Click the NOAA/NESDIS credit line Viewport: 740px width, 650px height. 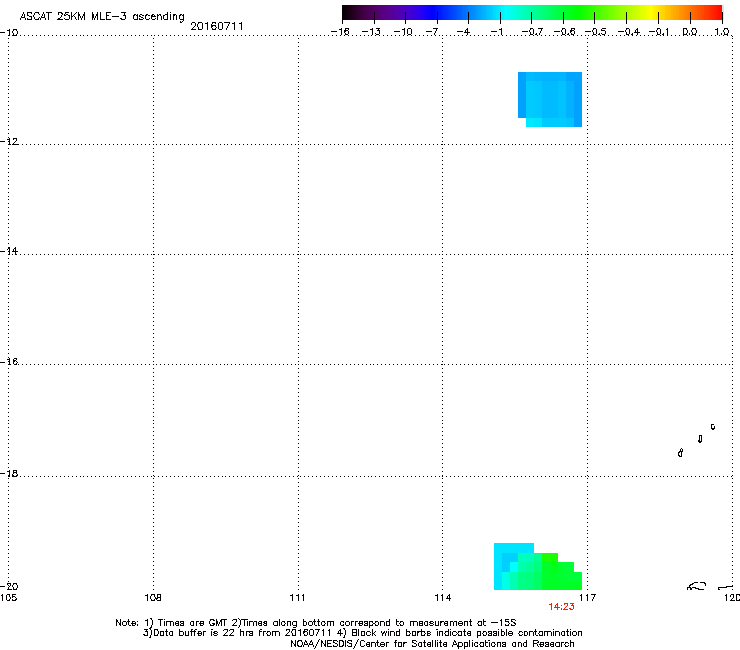point(432,644)
